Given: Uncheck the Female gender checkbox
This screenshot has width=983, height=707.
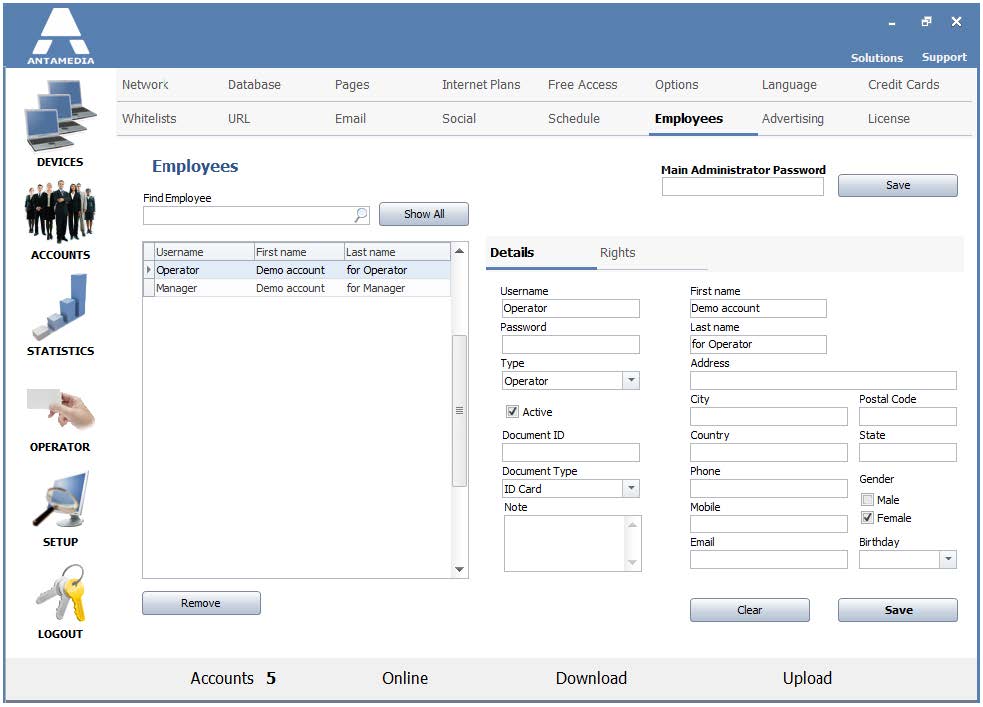Looking at the screenshot, I should pos(868,518).
